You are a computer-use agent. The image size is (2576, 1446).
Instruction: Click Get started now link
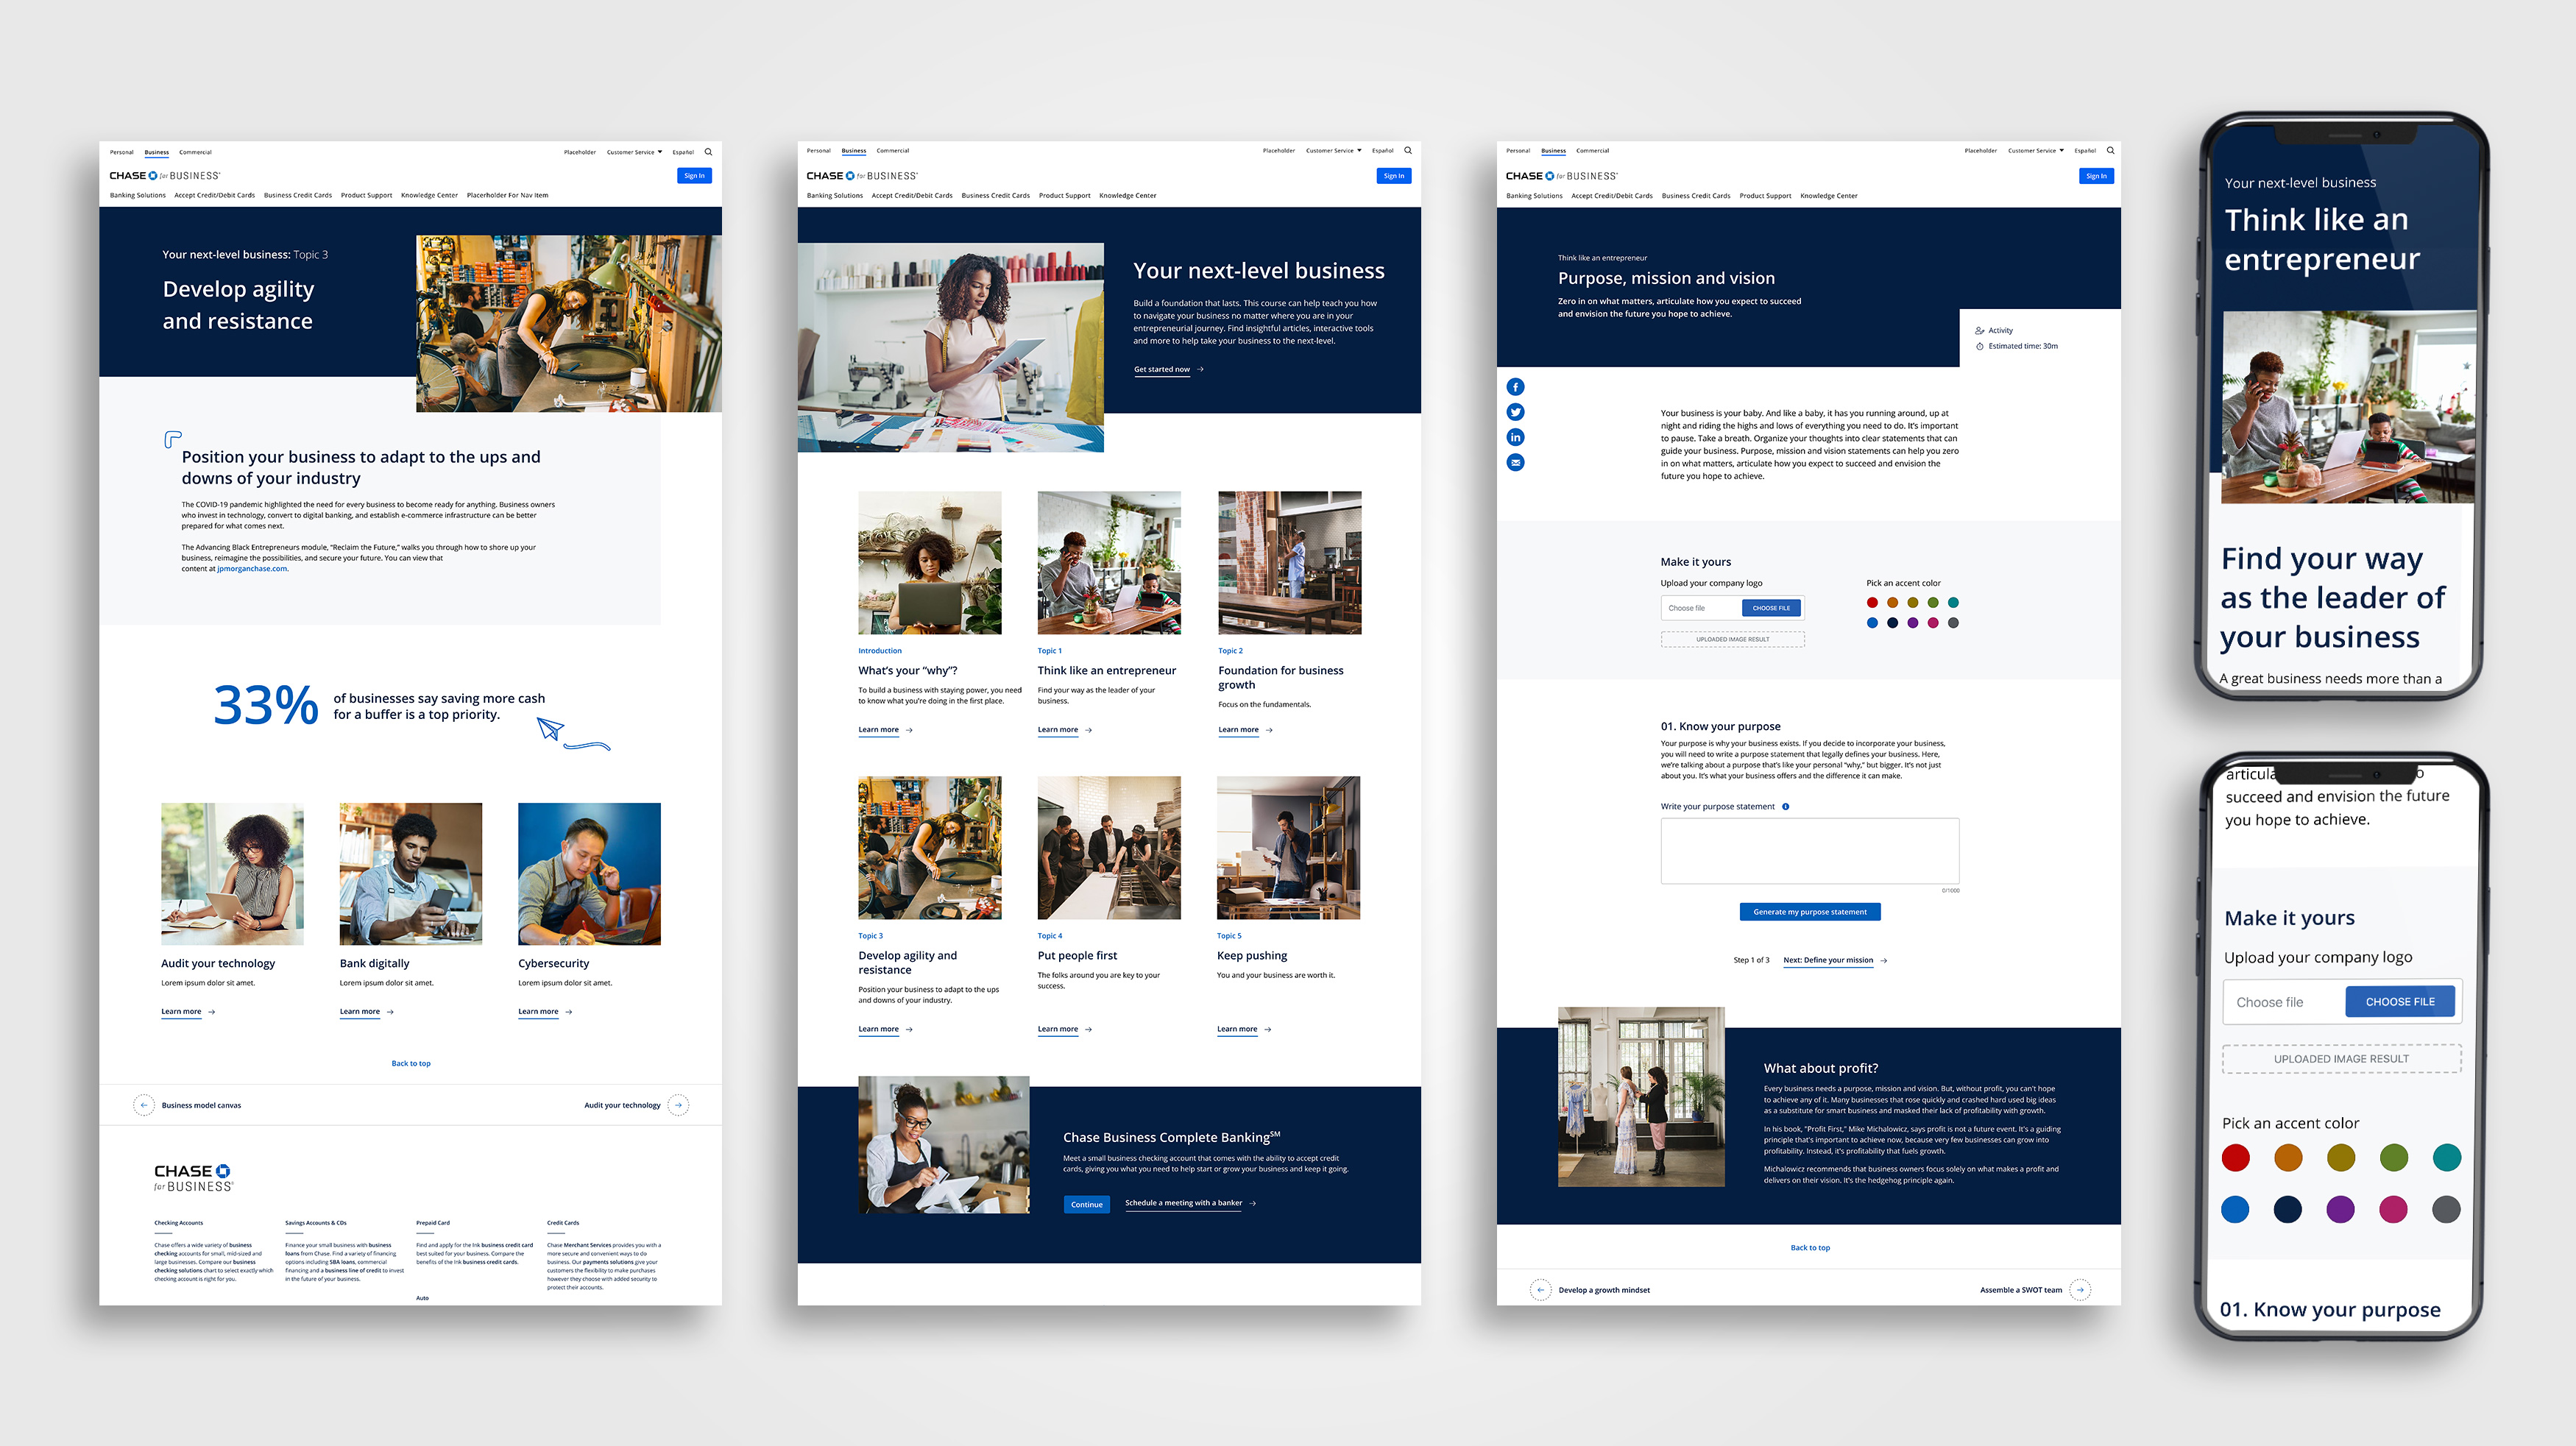click(1162, 369)
